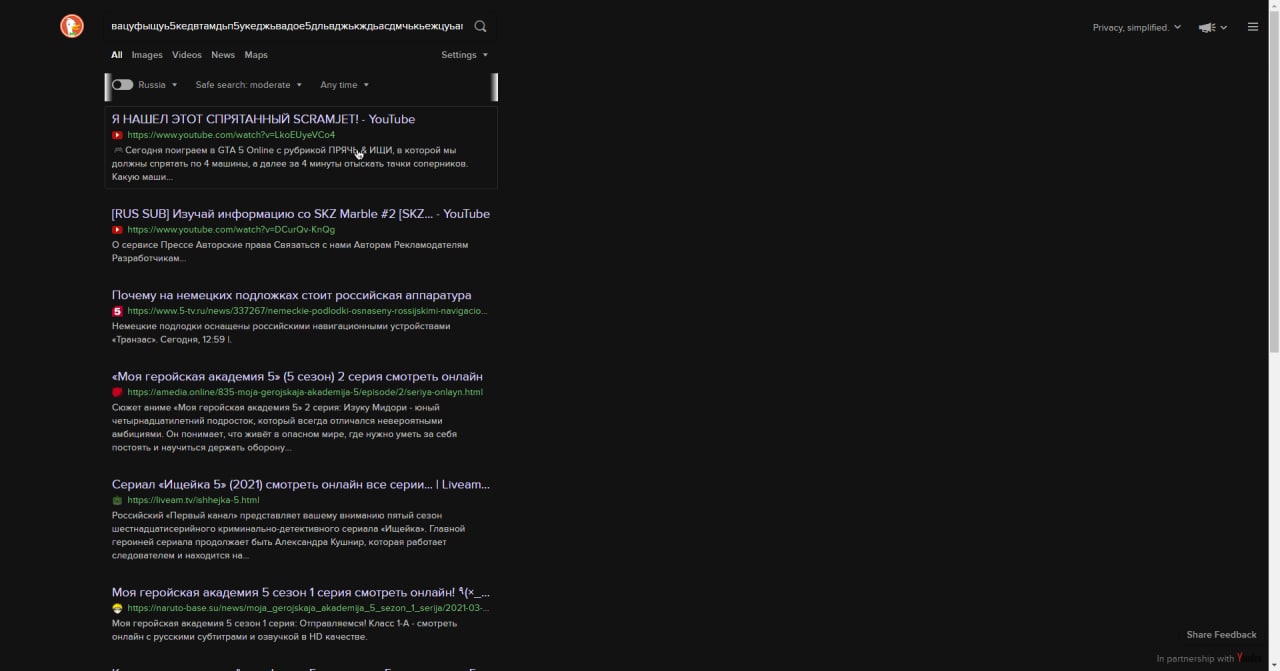Click the search magnifier icon
This screenshot has width=1280, height=671.
pyautogui.click(x=480, y=26)
